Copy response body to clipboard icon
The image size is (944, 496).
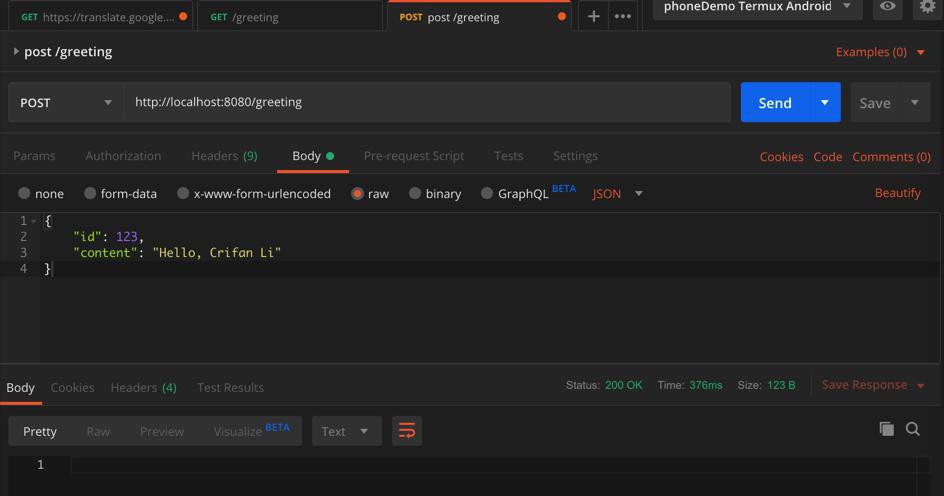886,429
